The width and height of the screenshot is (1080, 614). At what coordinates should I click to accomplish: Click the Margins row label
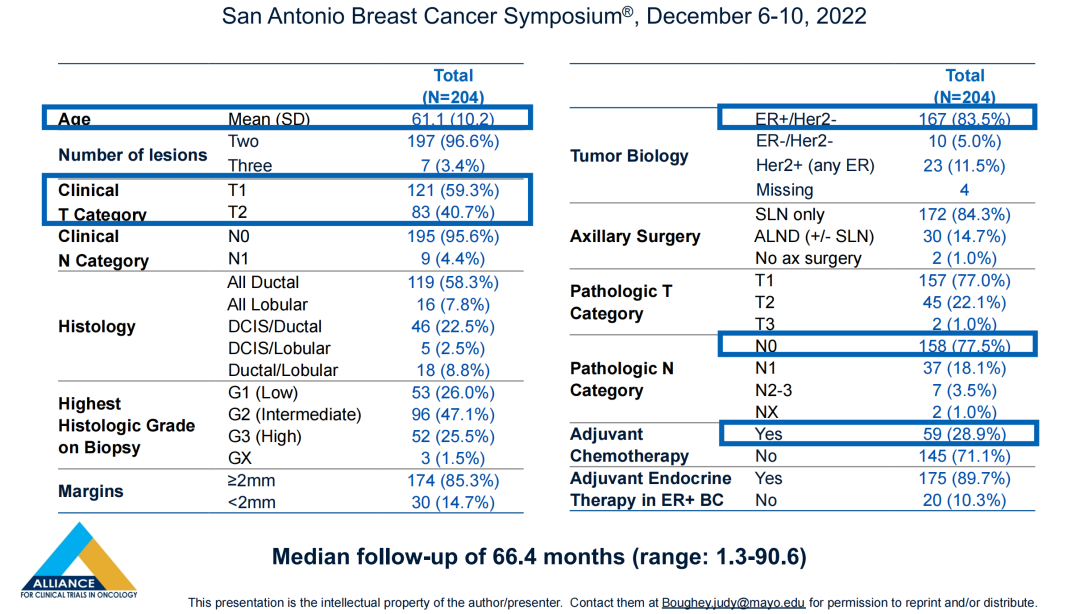coord(91,491)
